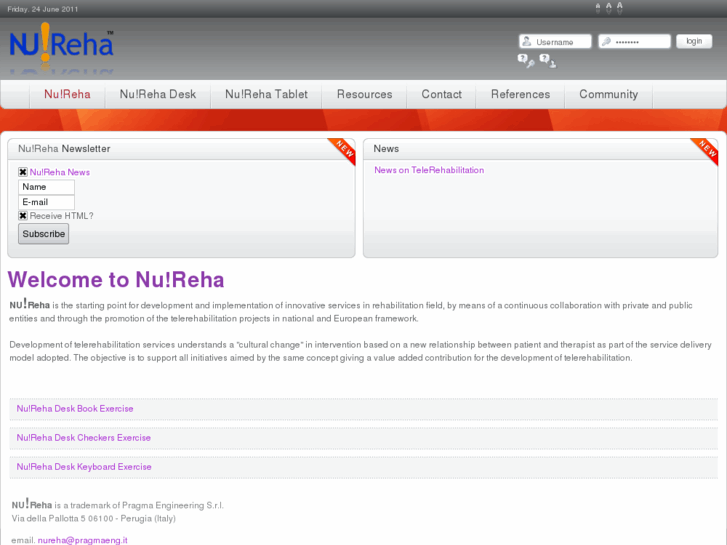Open Nu!Reha Desk Checkers Exercise link
The image size is (727, 545).
[x=83, y=438]
